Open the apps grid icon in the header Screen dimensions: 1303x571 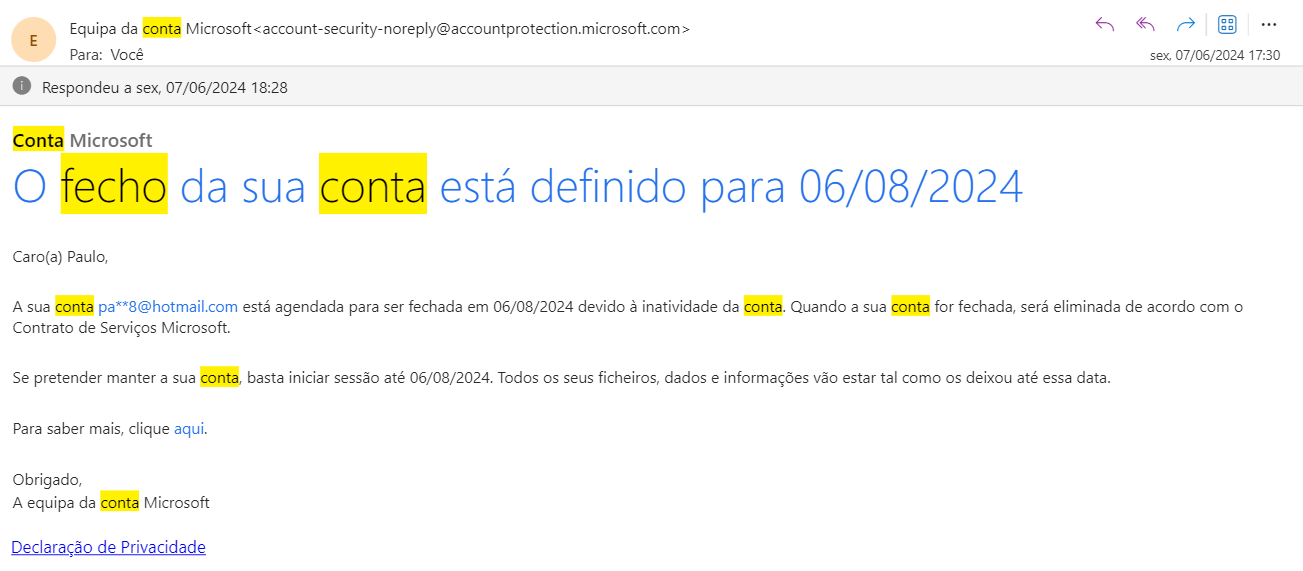coord(1227,25)
